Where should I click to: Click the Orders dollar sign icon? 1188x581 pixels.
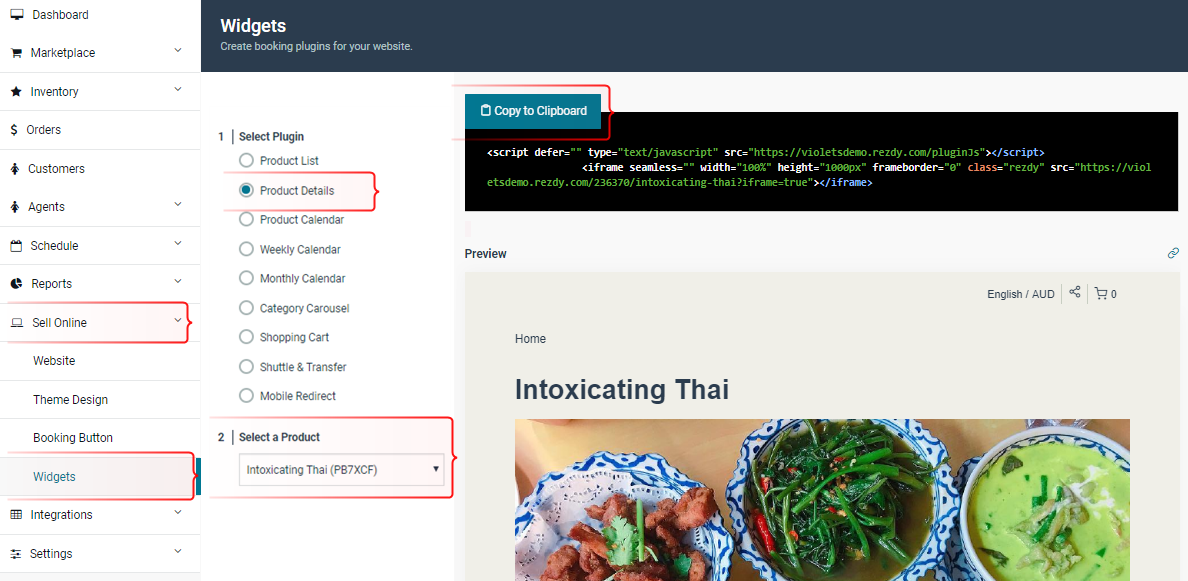(x=14, y=130)
